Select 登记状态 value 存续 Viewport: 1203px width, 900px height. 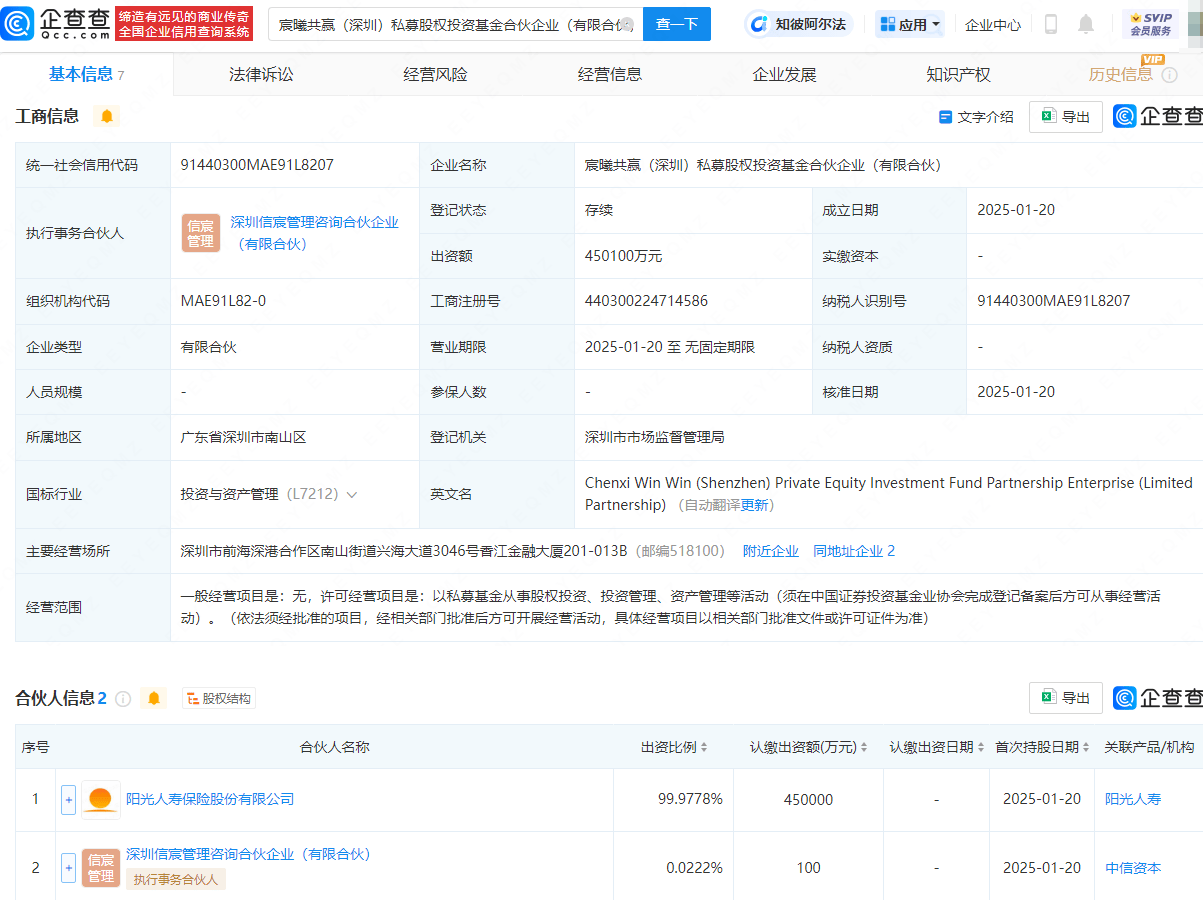[x=599, y=210]
